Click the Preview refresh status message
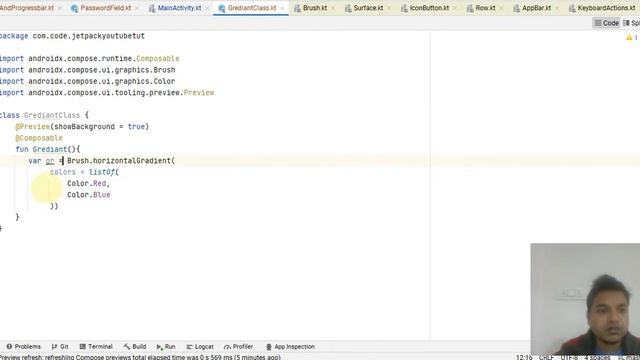This screenshot has width=640, height=360. (140, 357)
